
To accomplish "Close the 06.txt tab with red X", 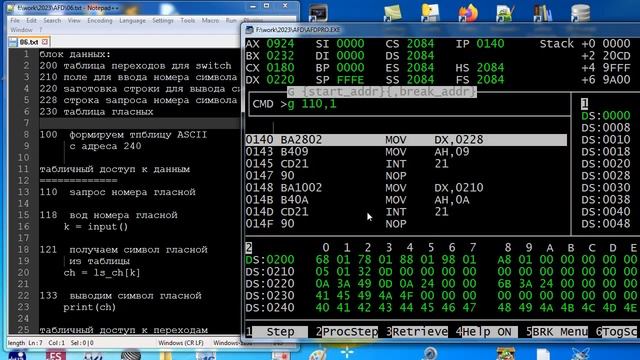I will coord(44,42).
